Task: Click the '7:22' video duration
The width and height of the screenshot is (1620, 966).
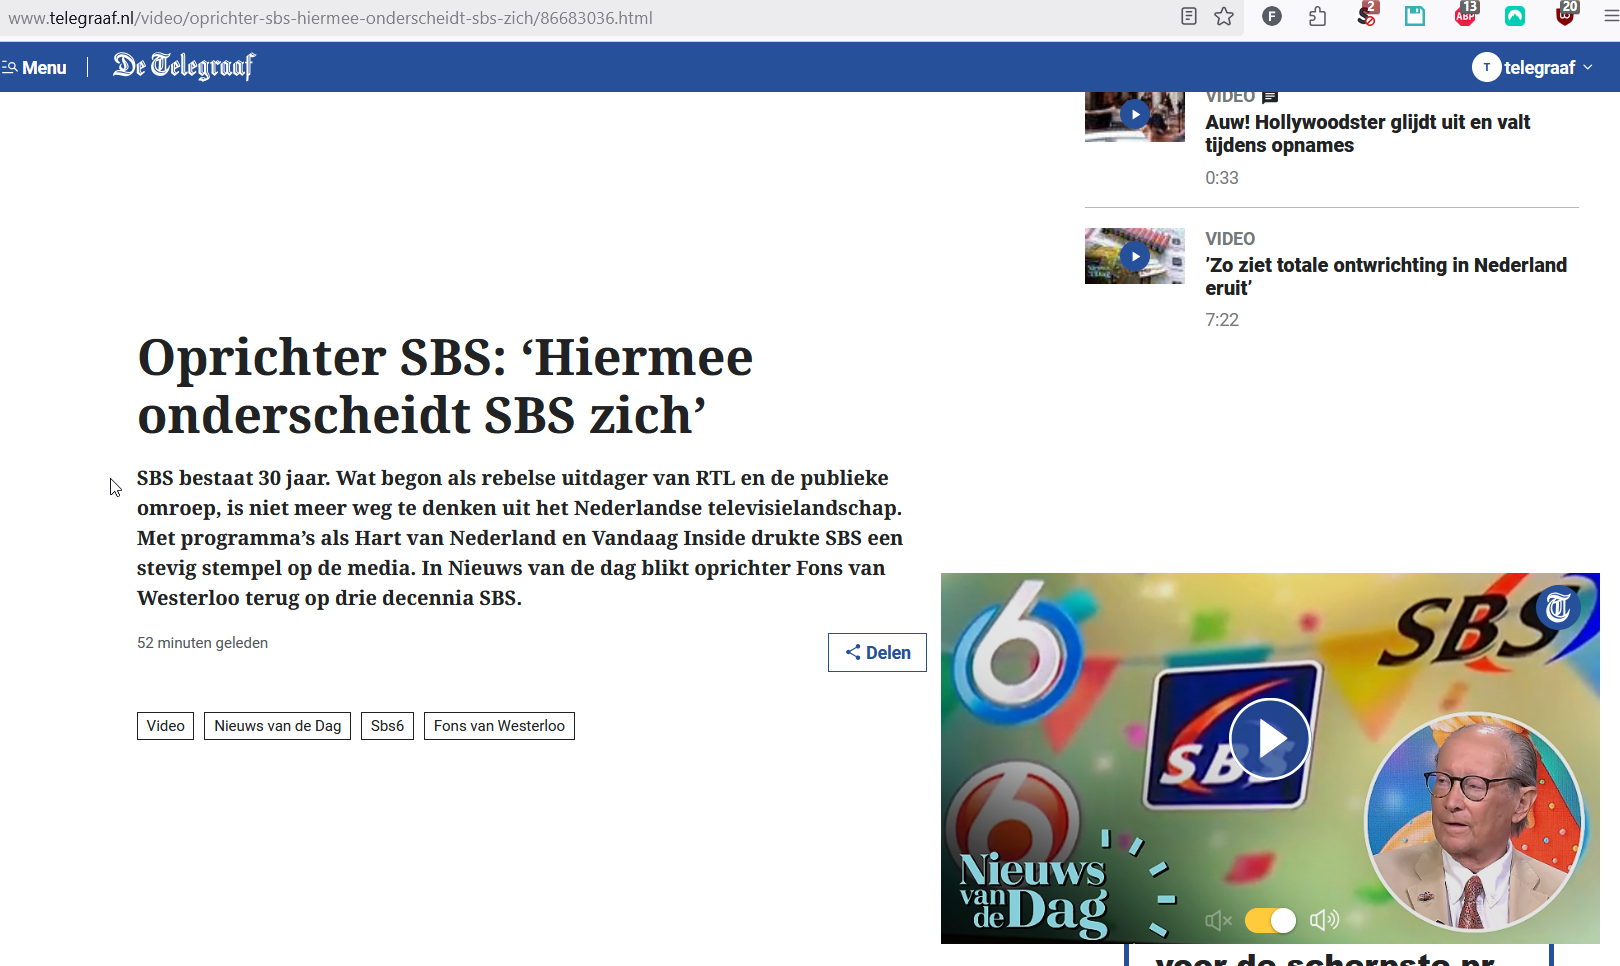Action: [1222, 320]
